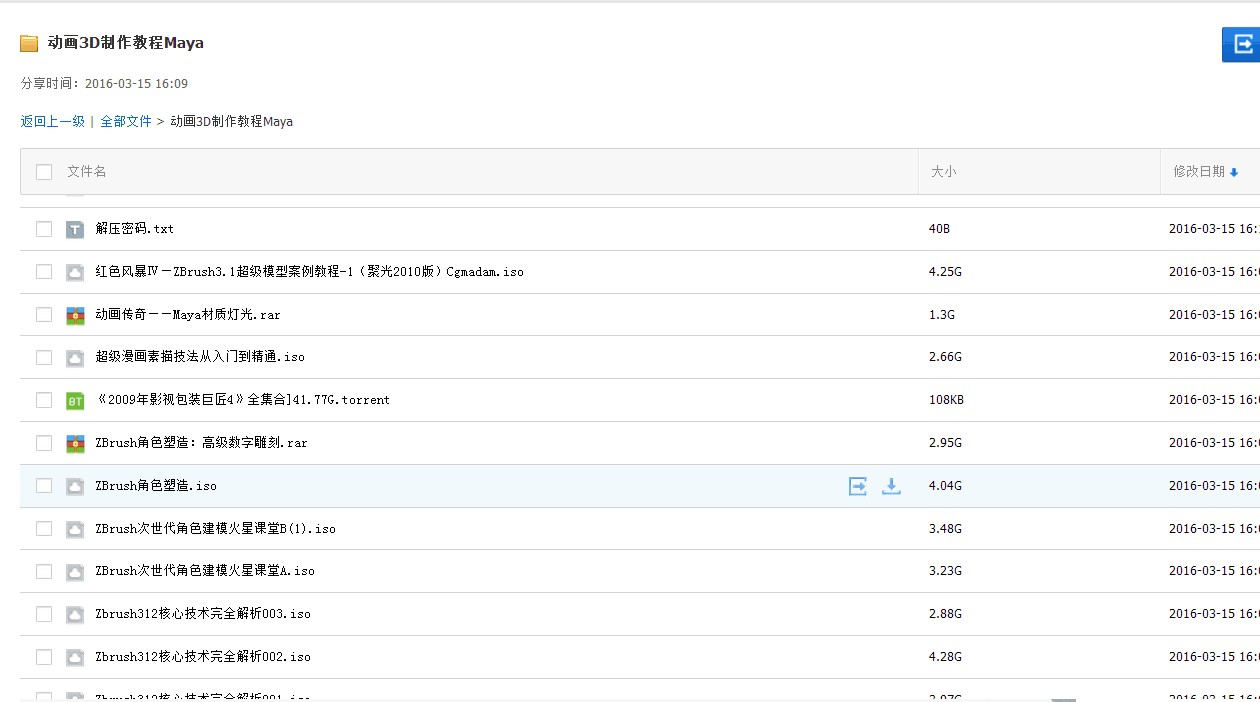Click the 4.28G size value
The width and height of the screenshot is (1260, 702).
point(945,657)
